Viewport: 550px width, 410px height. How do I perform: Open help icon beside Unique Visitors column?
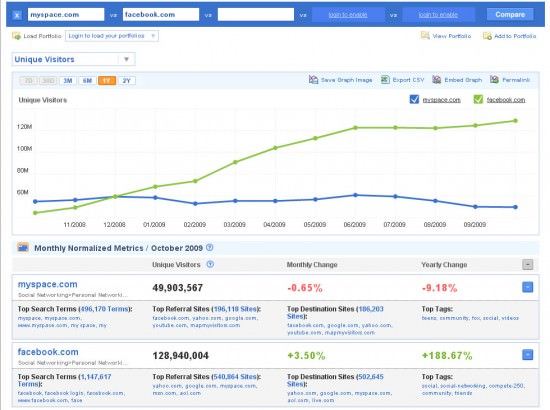coord(210,264)
